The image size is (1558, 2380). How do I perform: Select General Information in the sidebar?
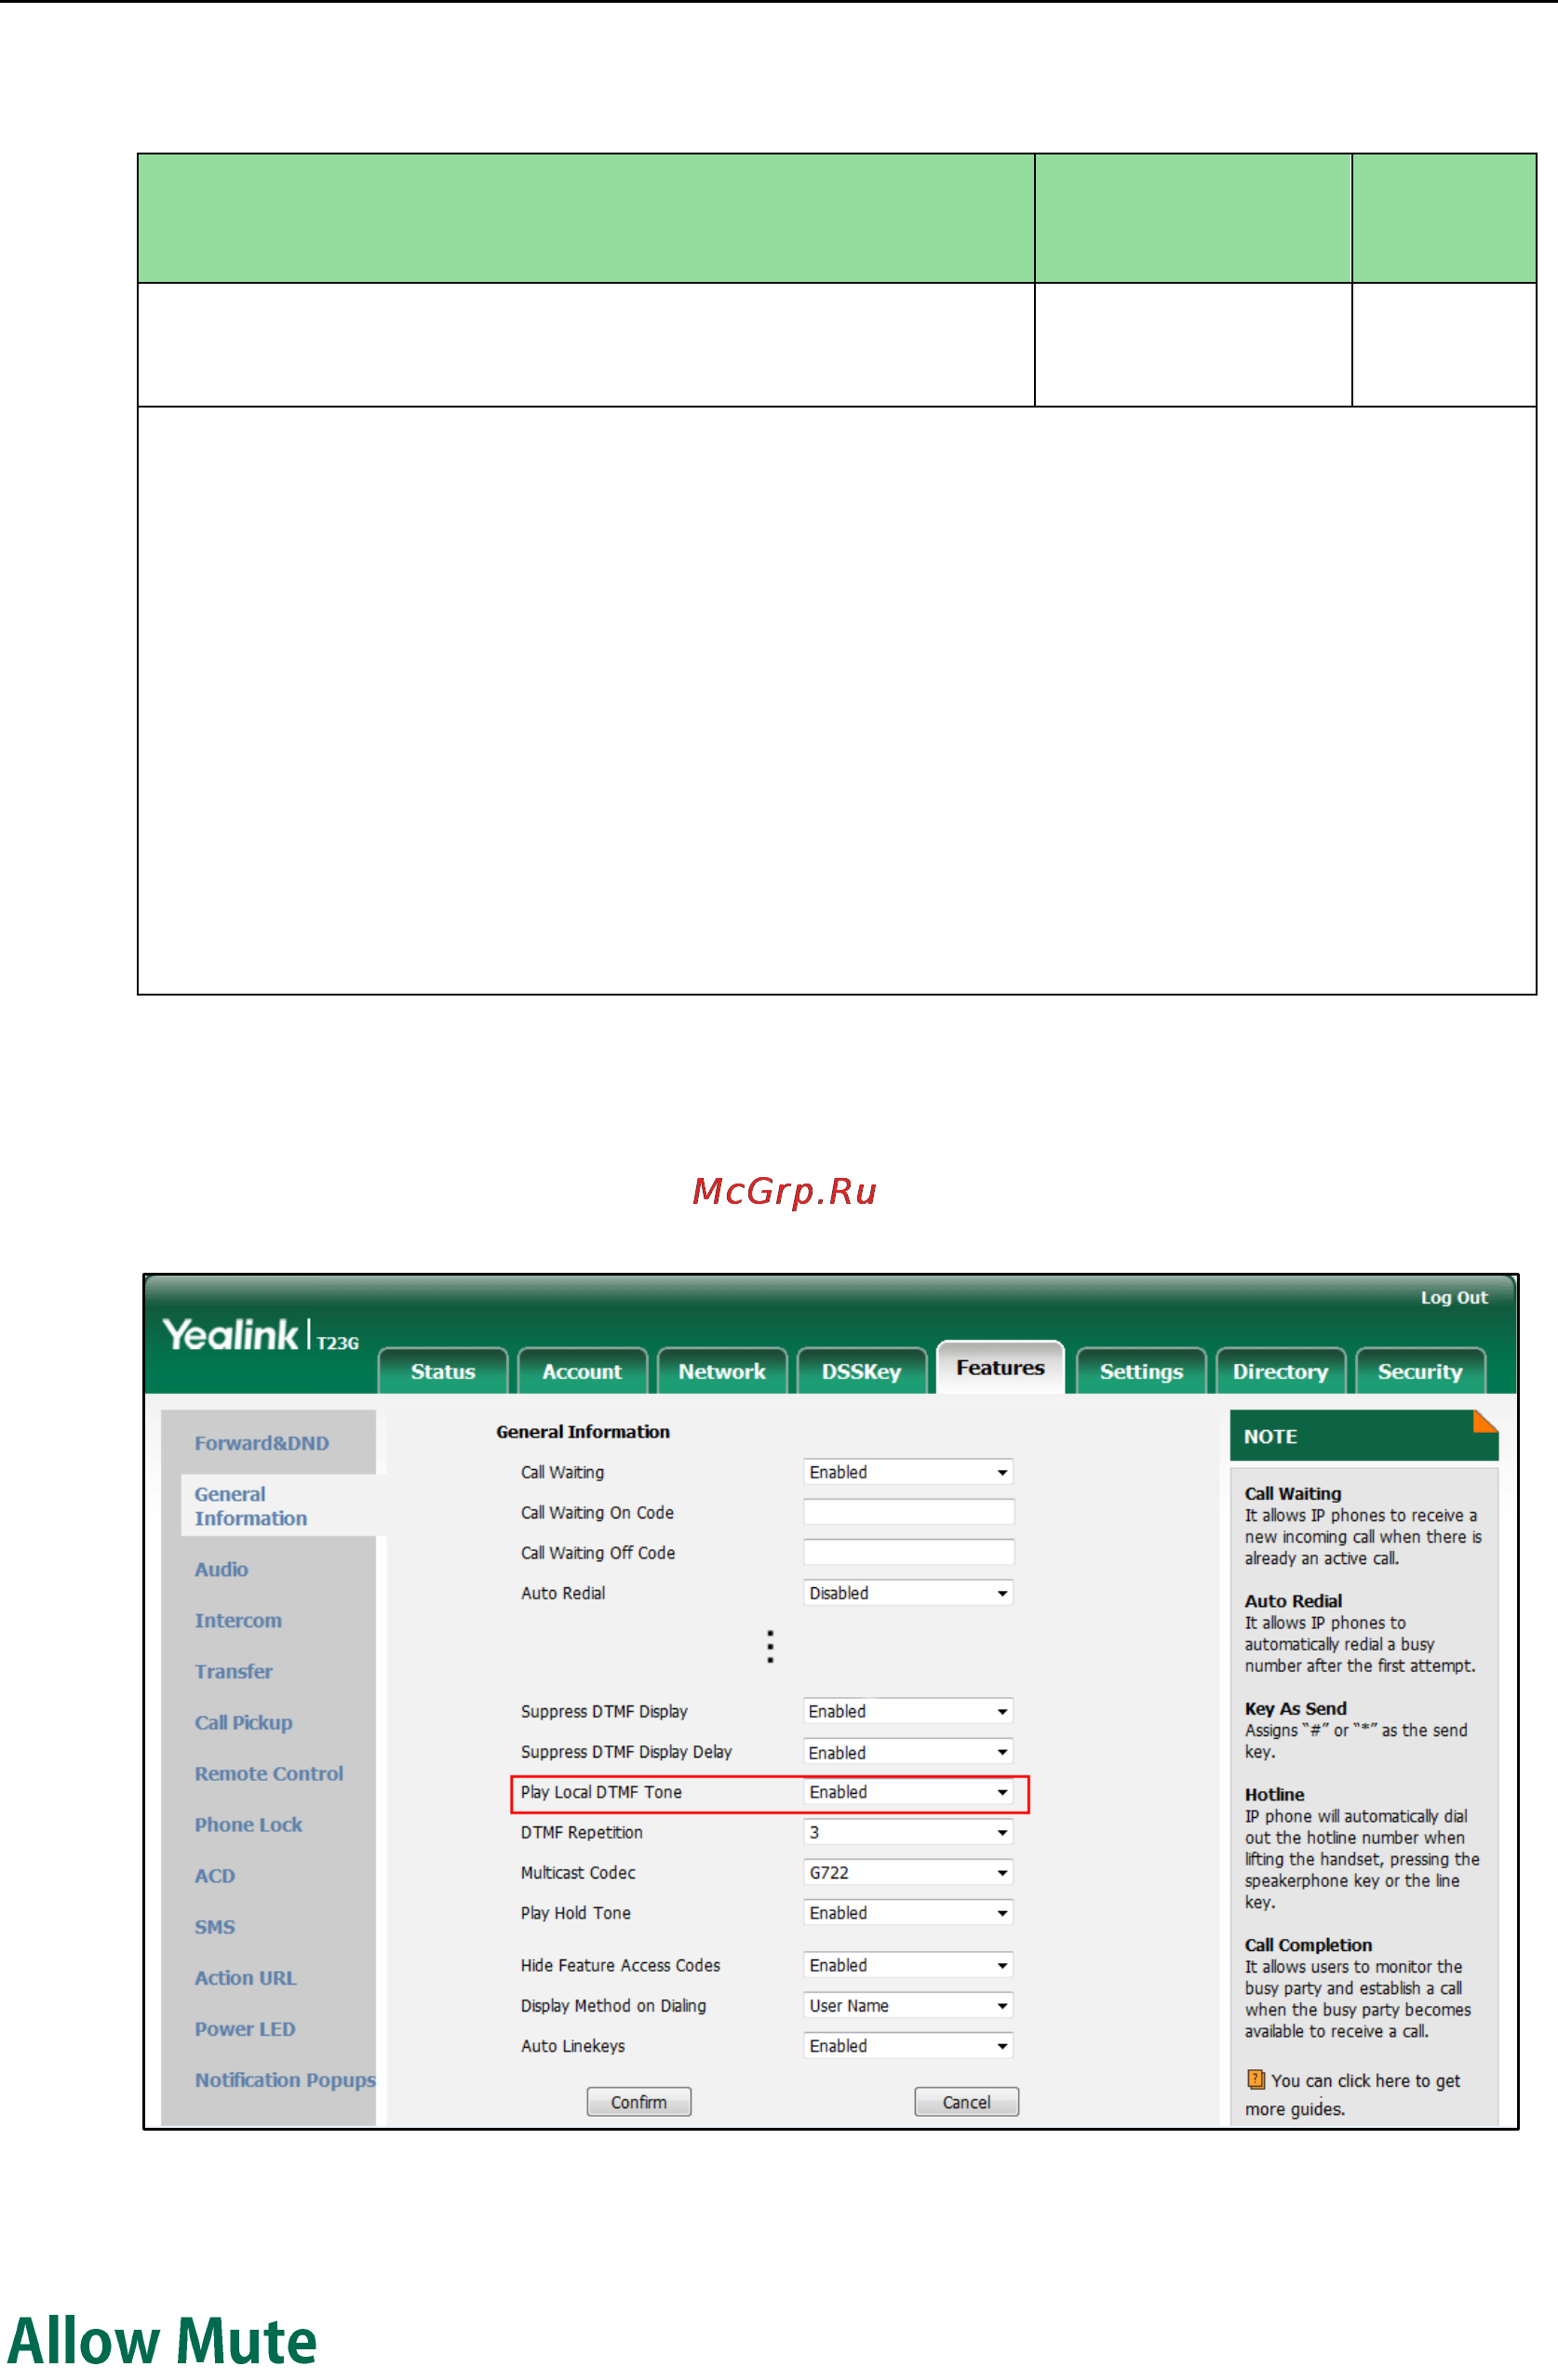click(250, 1506)
